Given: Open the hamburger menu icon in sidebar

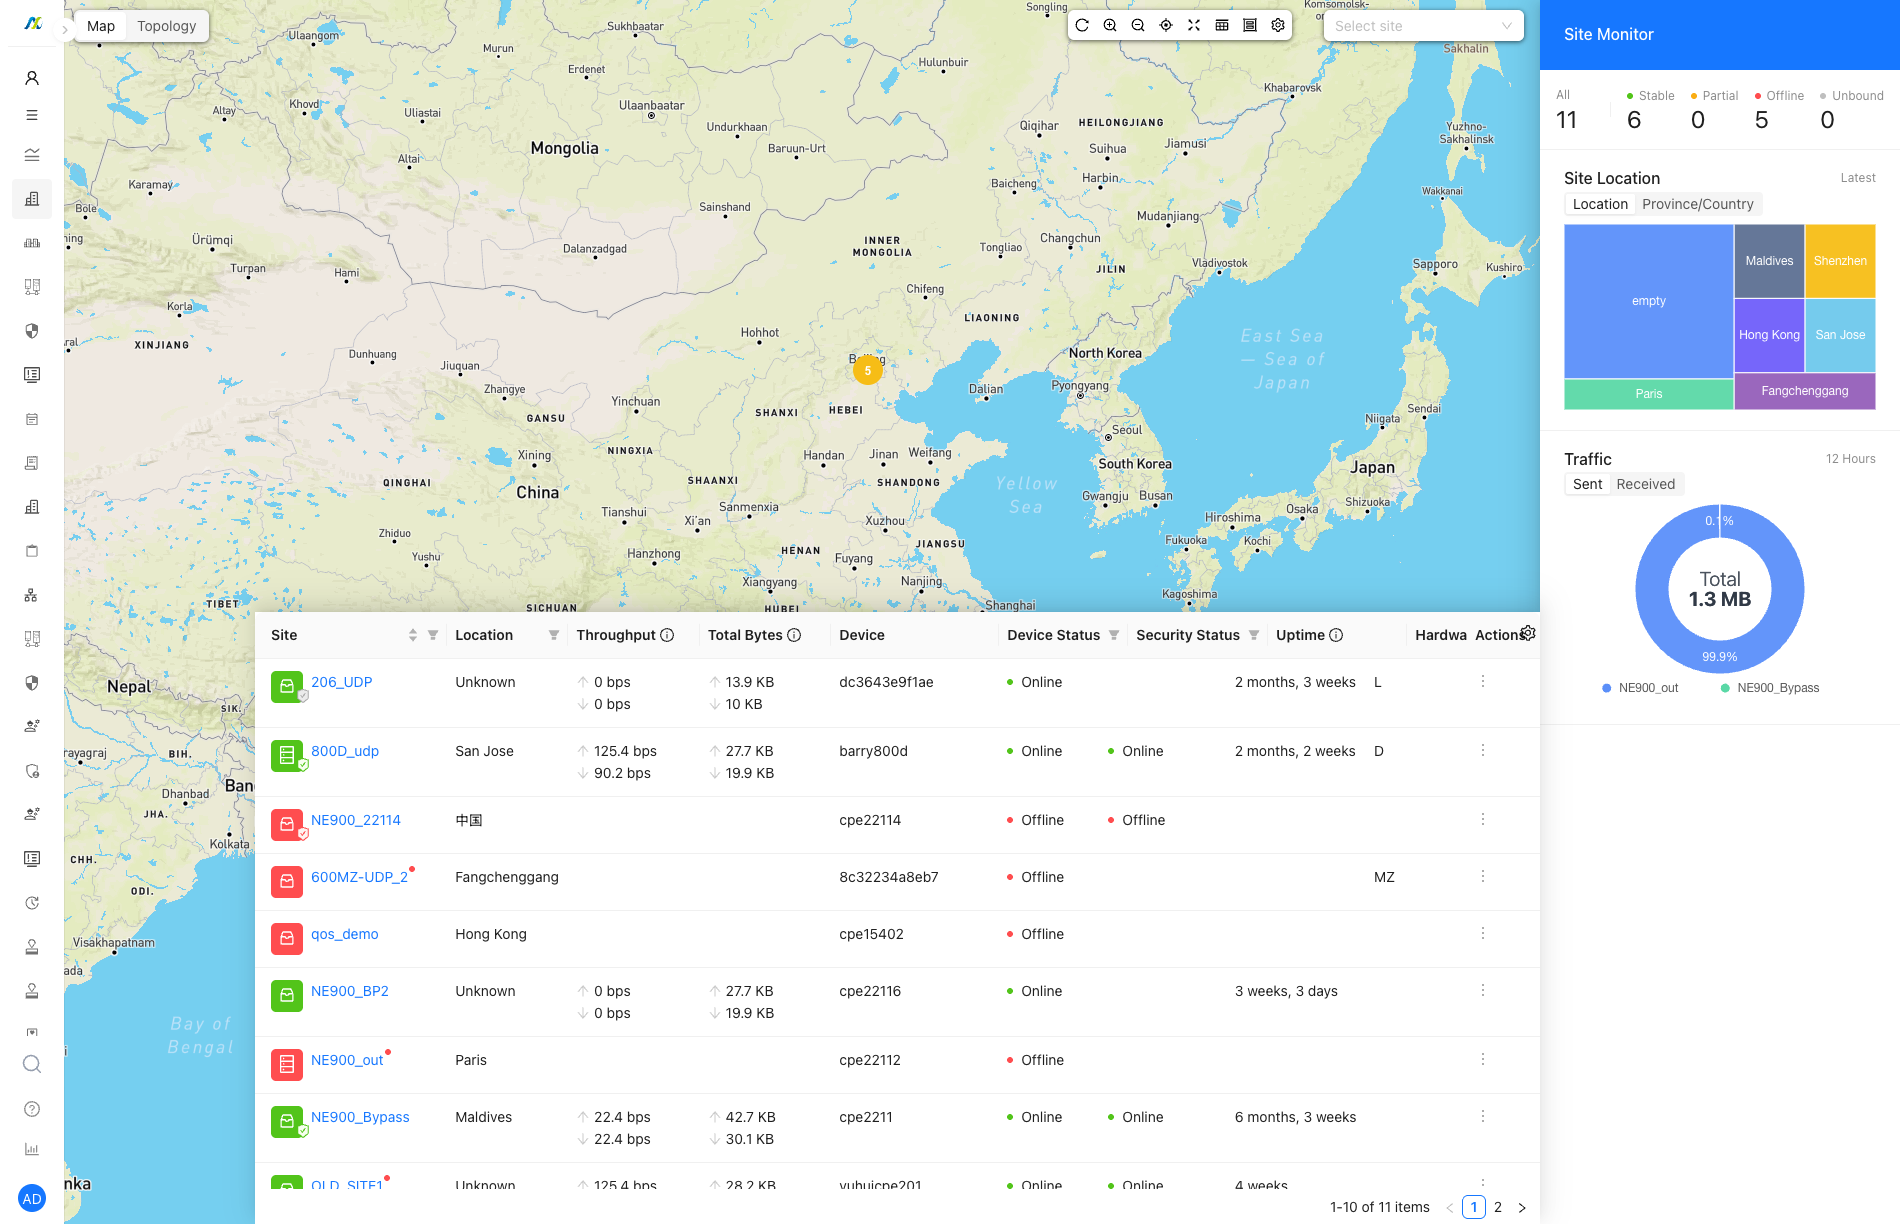Looking at the screenshot, I should [32, 115].
